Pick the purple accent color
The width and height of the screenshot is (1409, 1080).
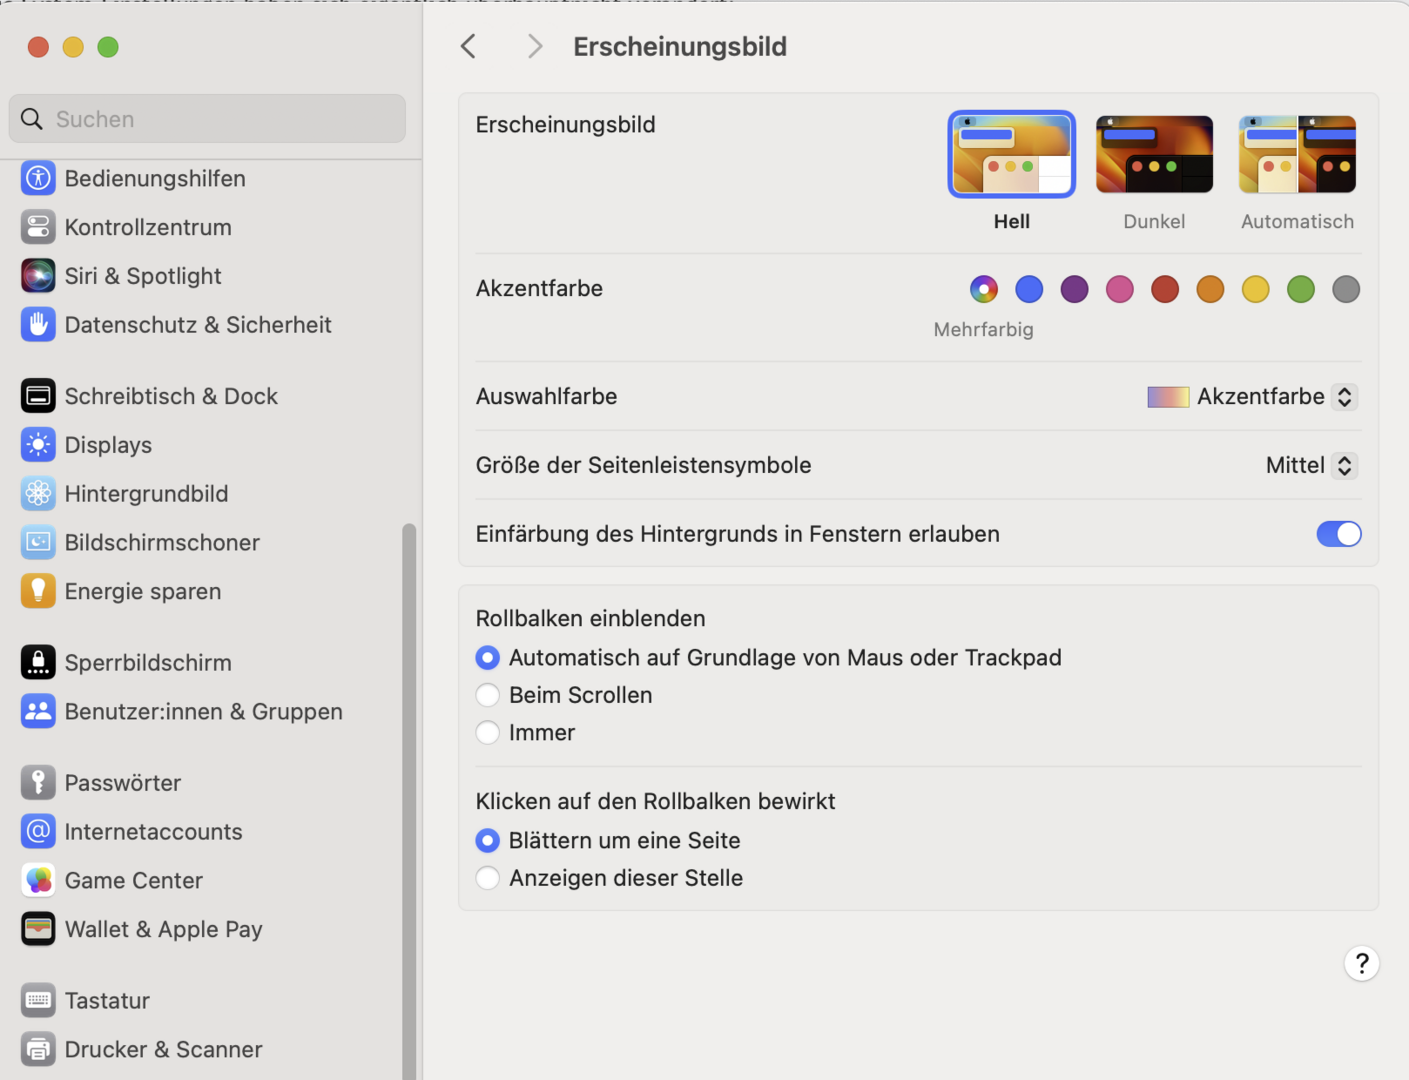[1074, 289]
